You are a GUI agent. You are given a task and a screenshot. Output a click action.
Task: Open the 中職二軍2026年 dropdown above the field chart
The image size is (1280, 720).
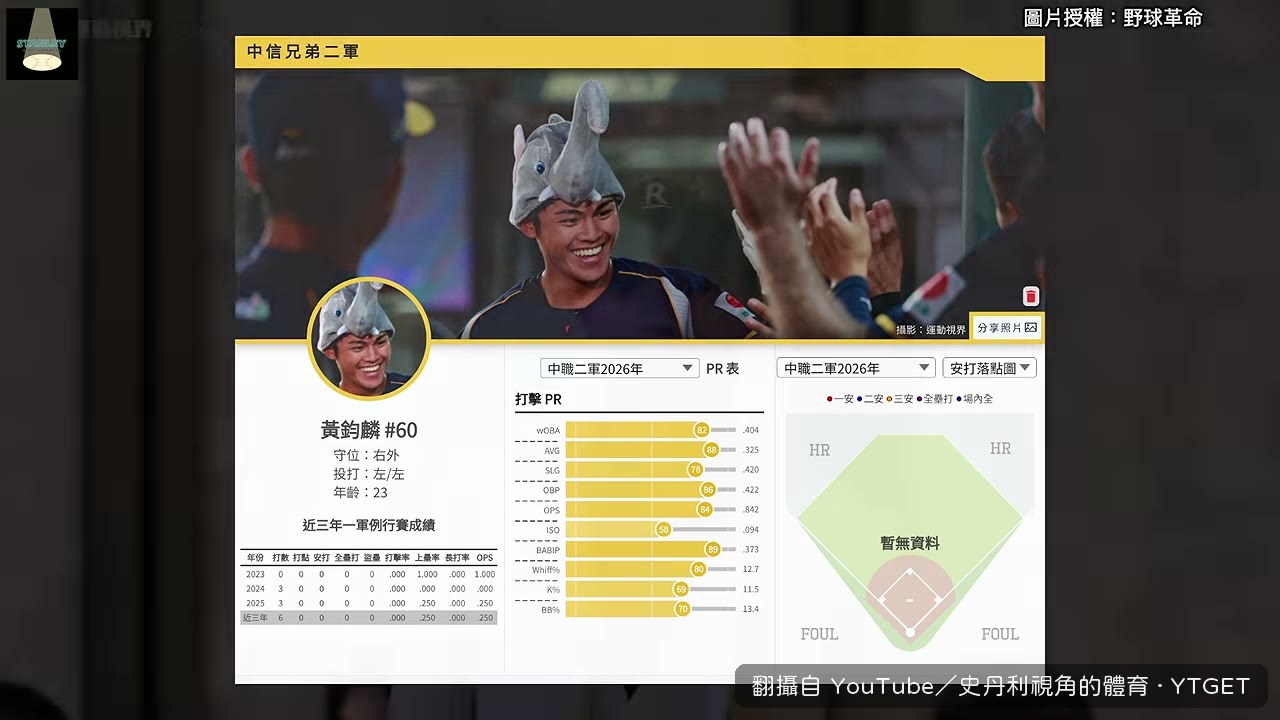tap(855, 368)
